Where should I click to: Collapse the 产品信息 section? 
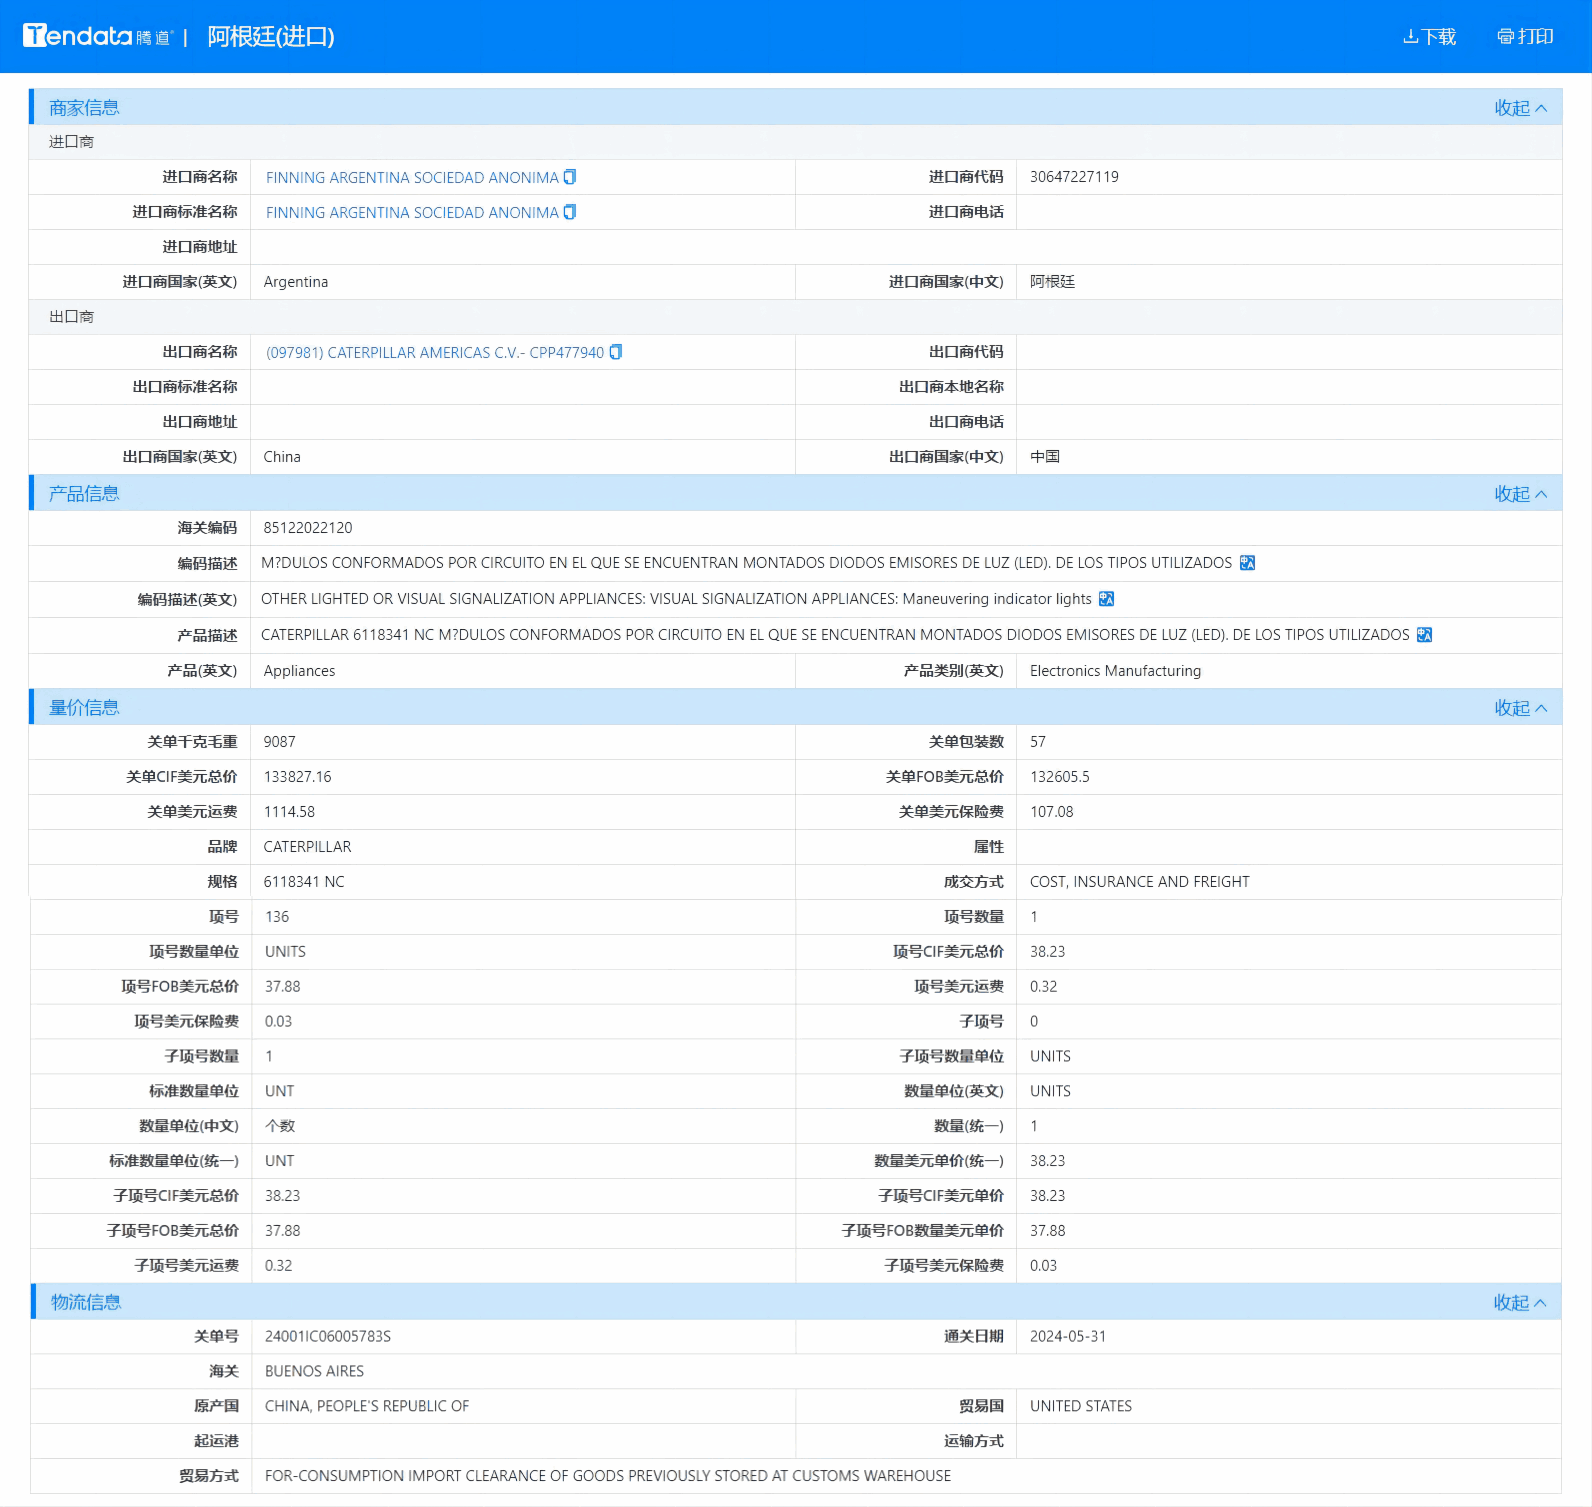pos(1520,494)
